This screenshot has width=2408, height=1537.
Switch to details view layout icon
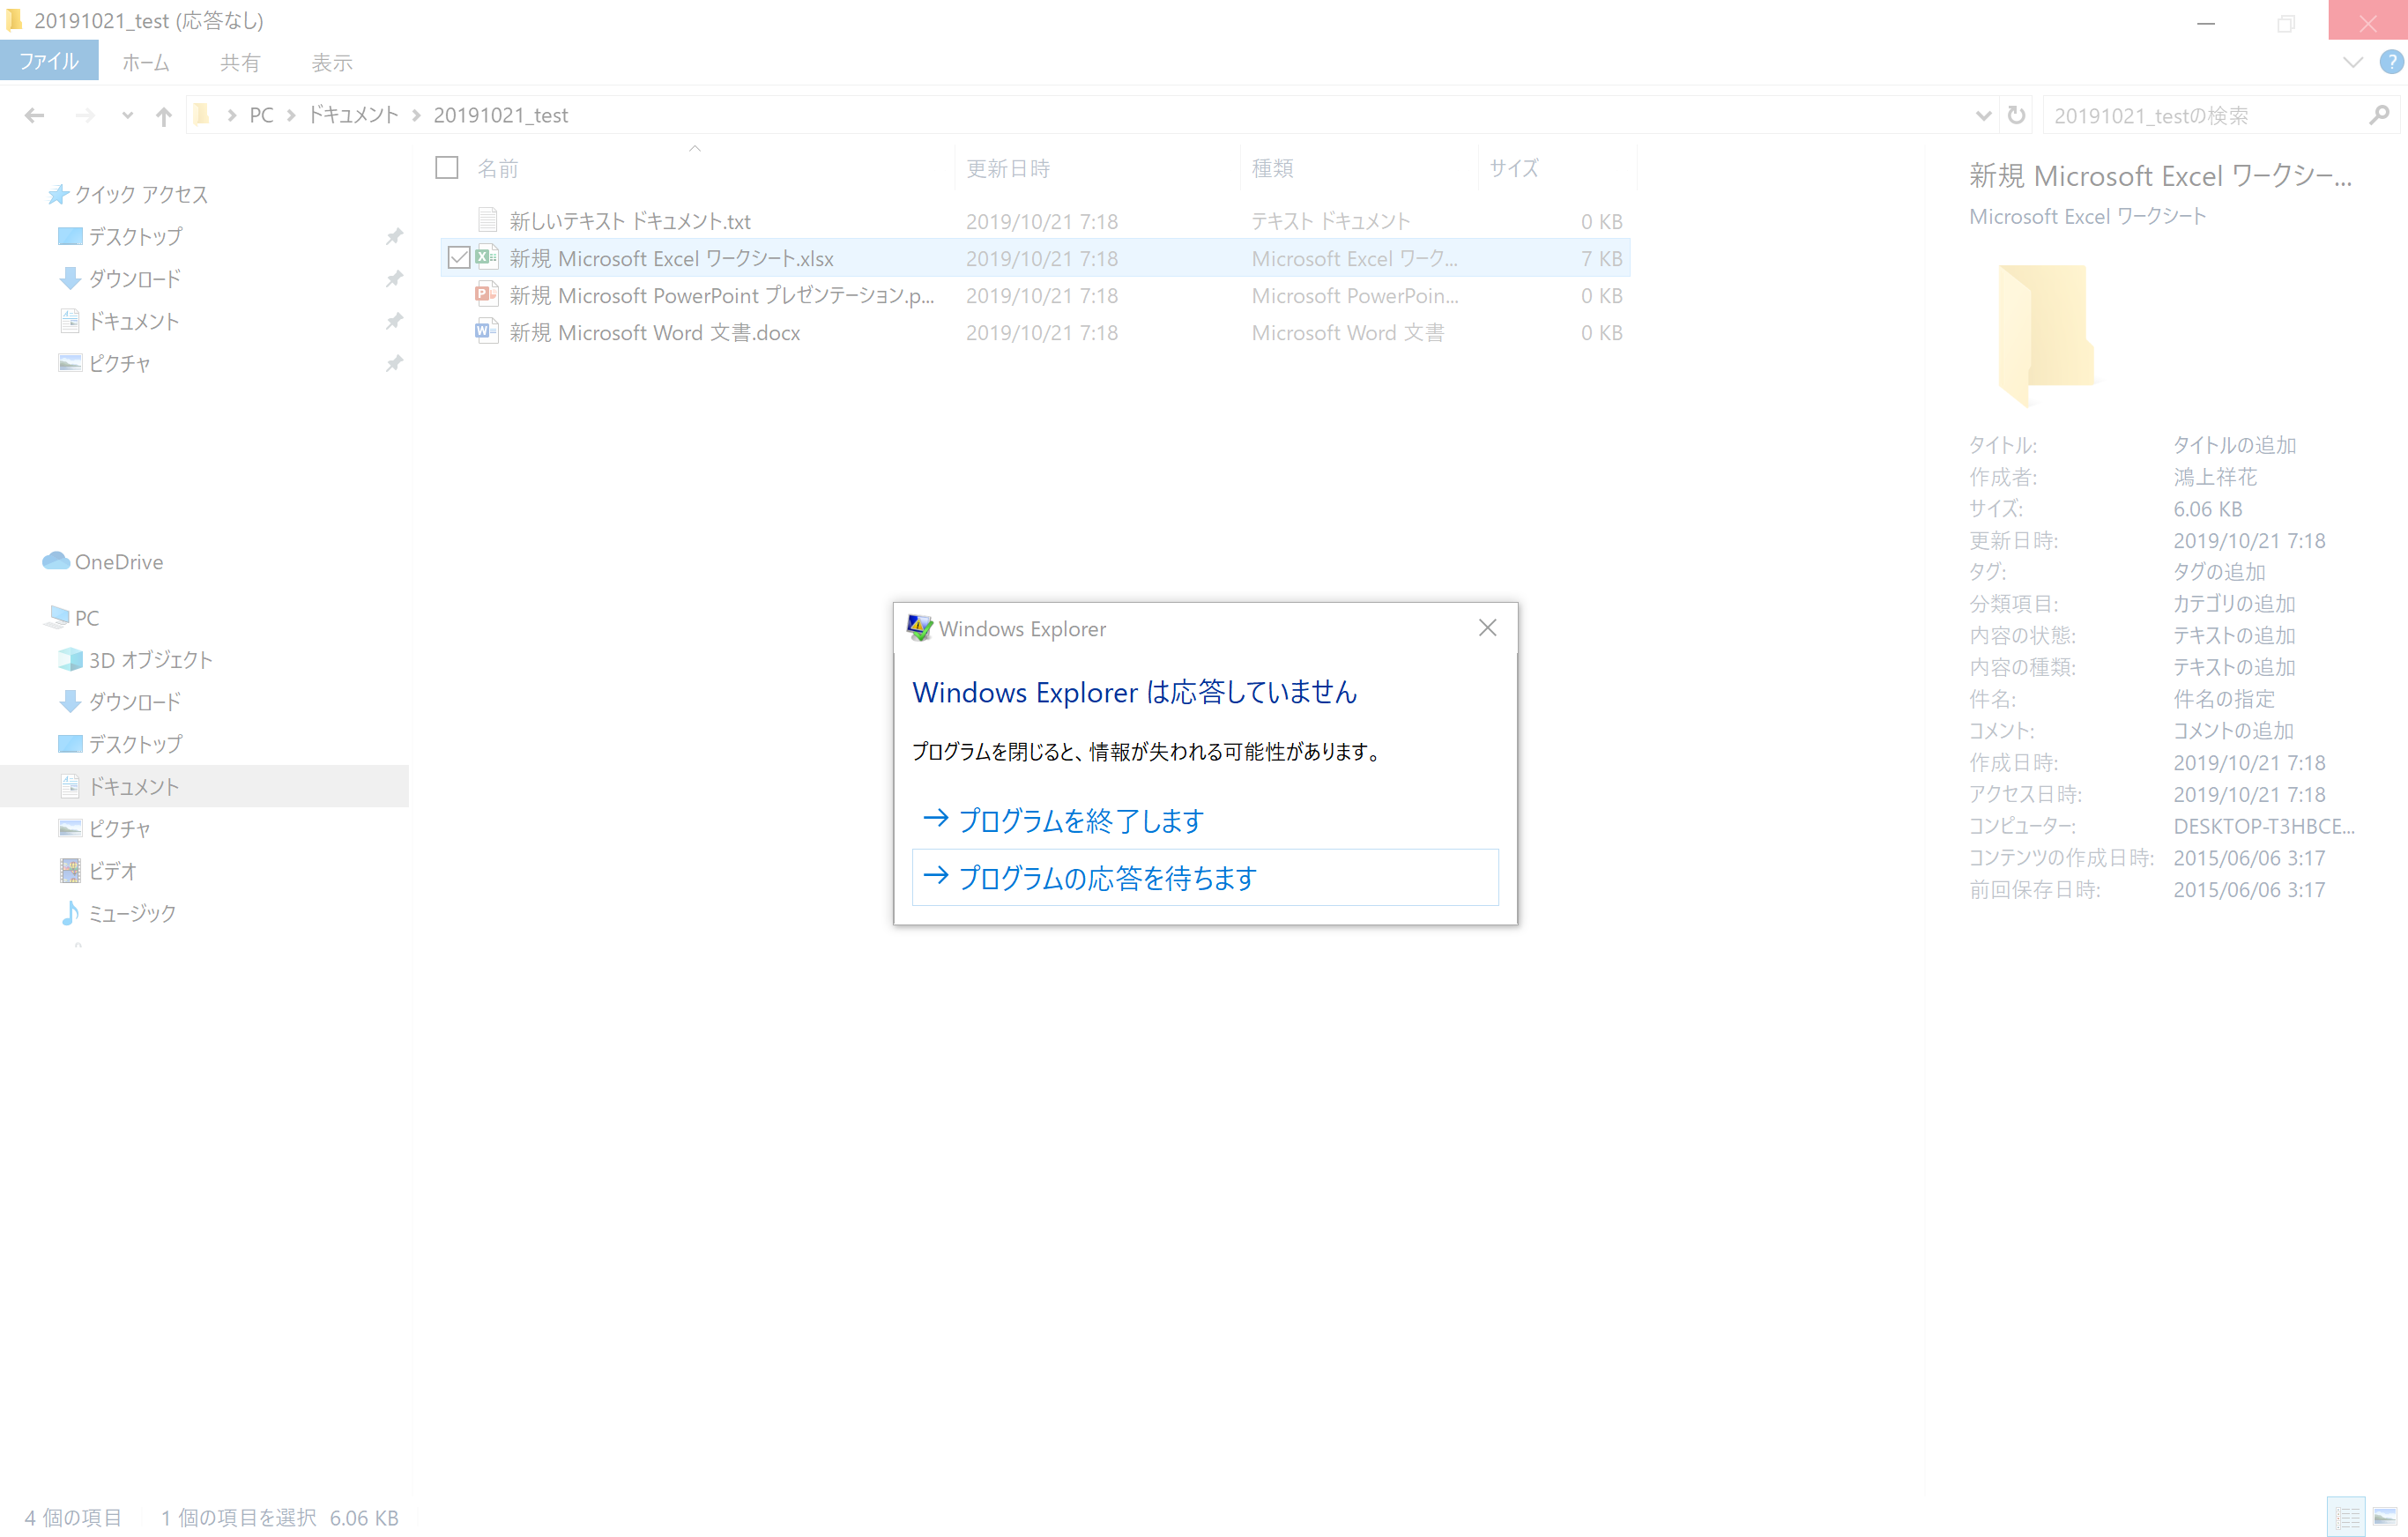tap(2347, 1517)
